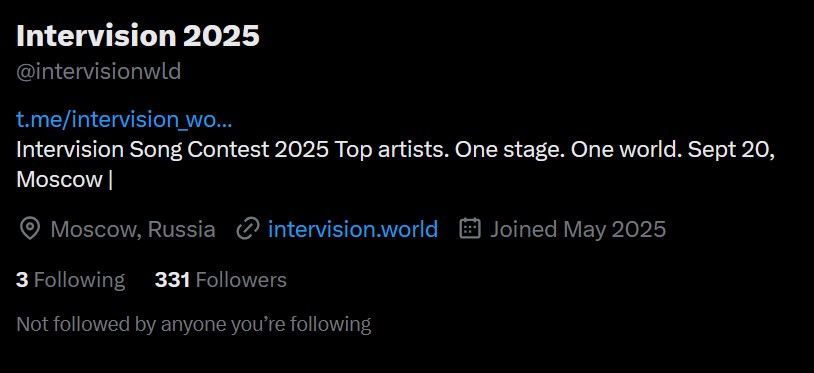Click the location pin icon
814x373 pixels.
30,229
